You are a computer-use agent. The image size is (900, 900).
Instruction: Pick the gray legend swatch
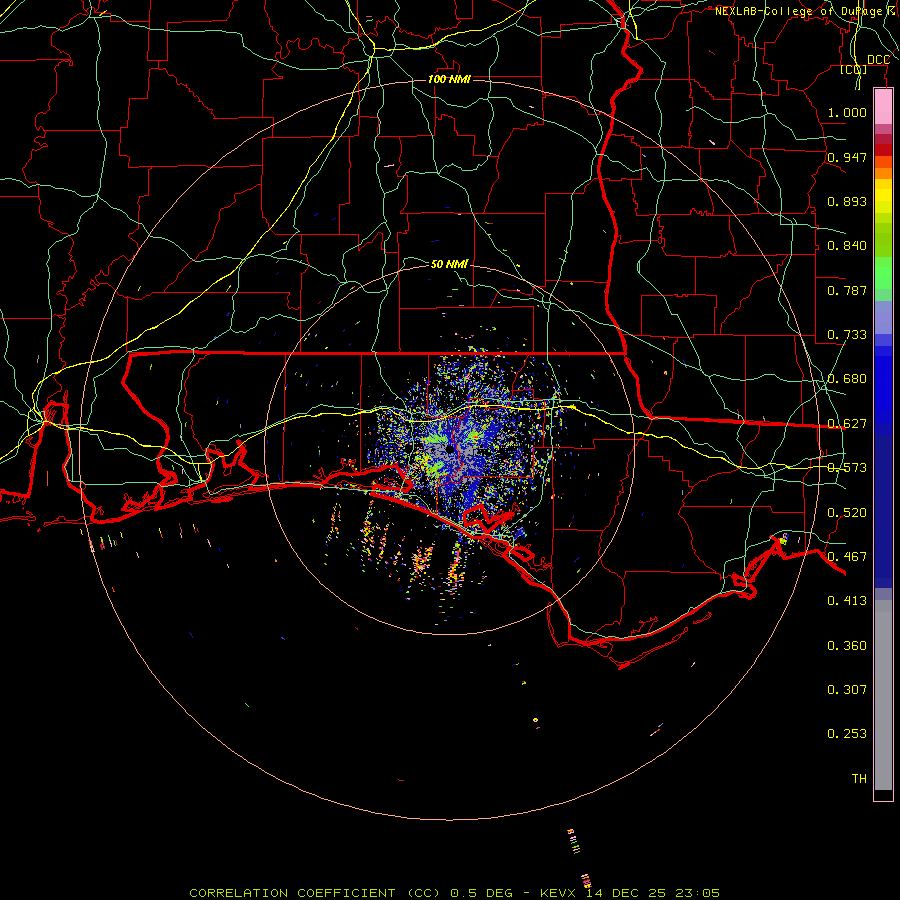tap(883, 695)
